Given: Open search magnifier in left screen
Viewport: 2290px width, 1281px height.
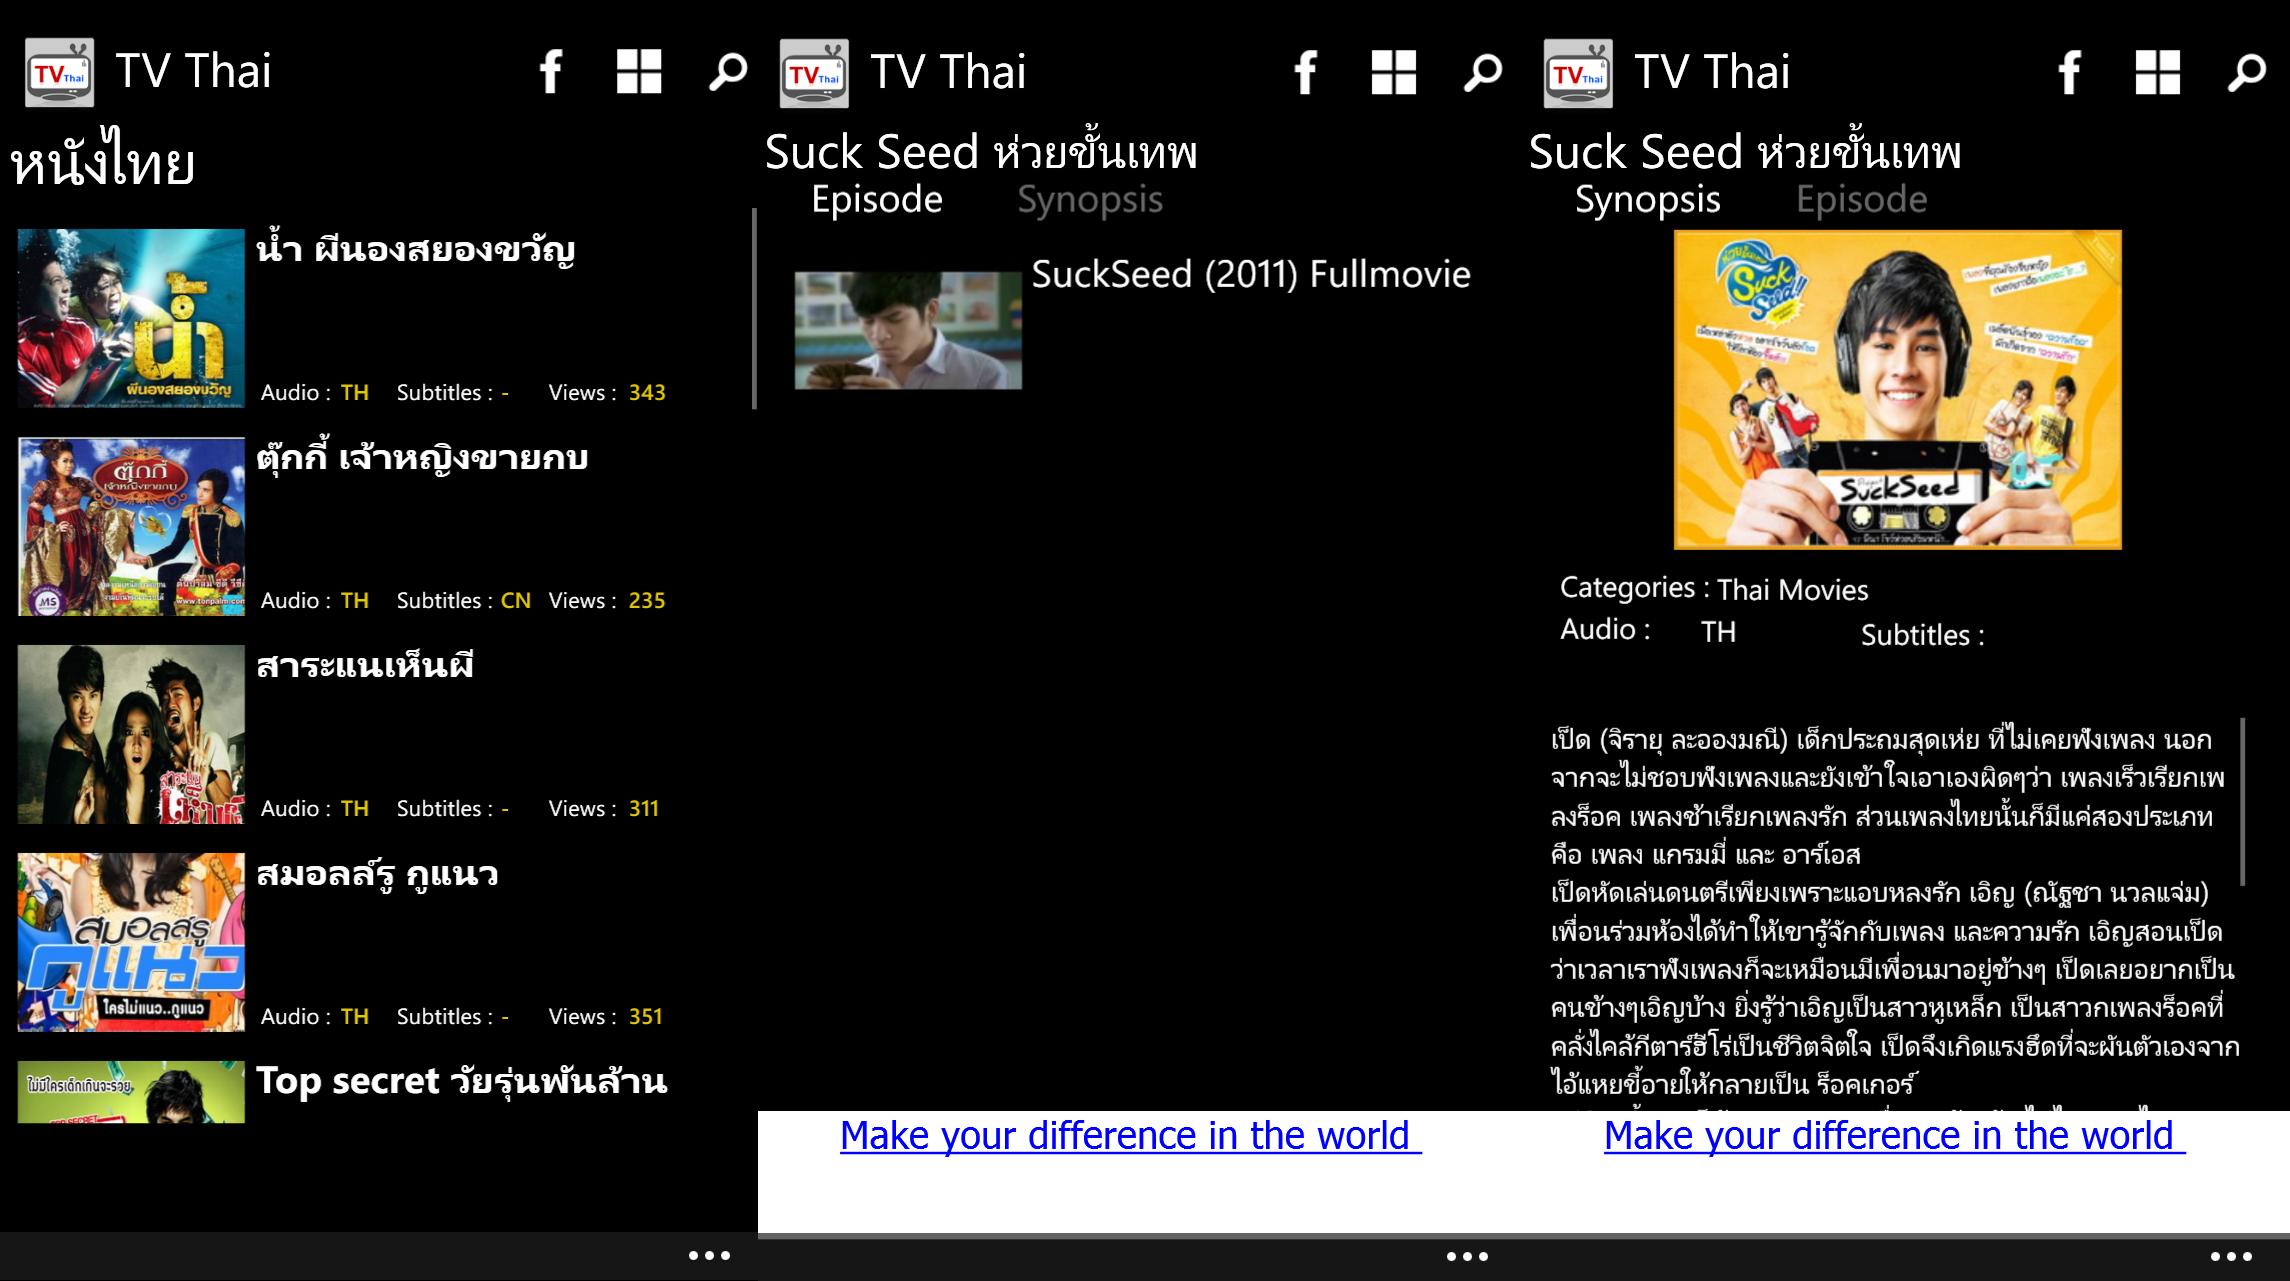Looking at the screenshot, I should (728, 72).
